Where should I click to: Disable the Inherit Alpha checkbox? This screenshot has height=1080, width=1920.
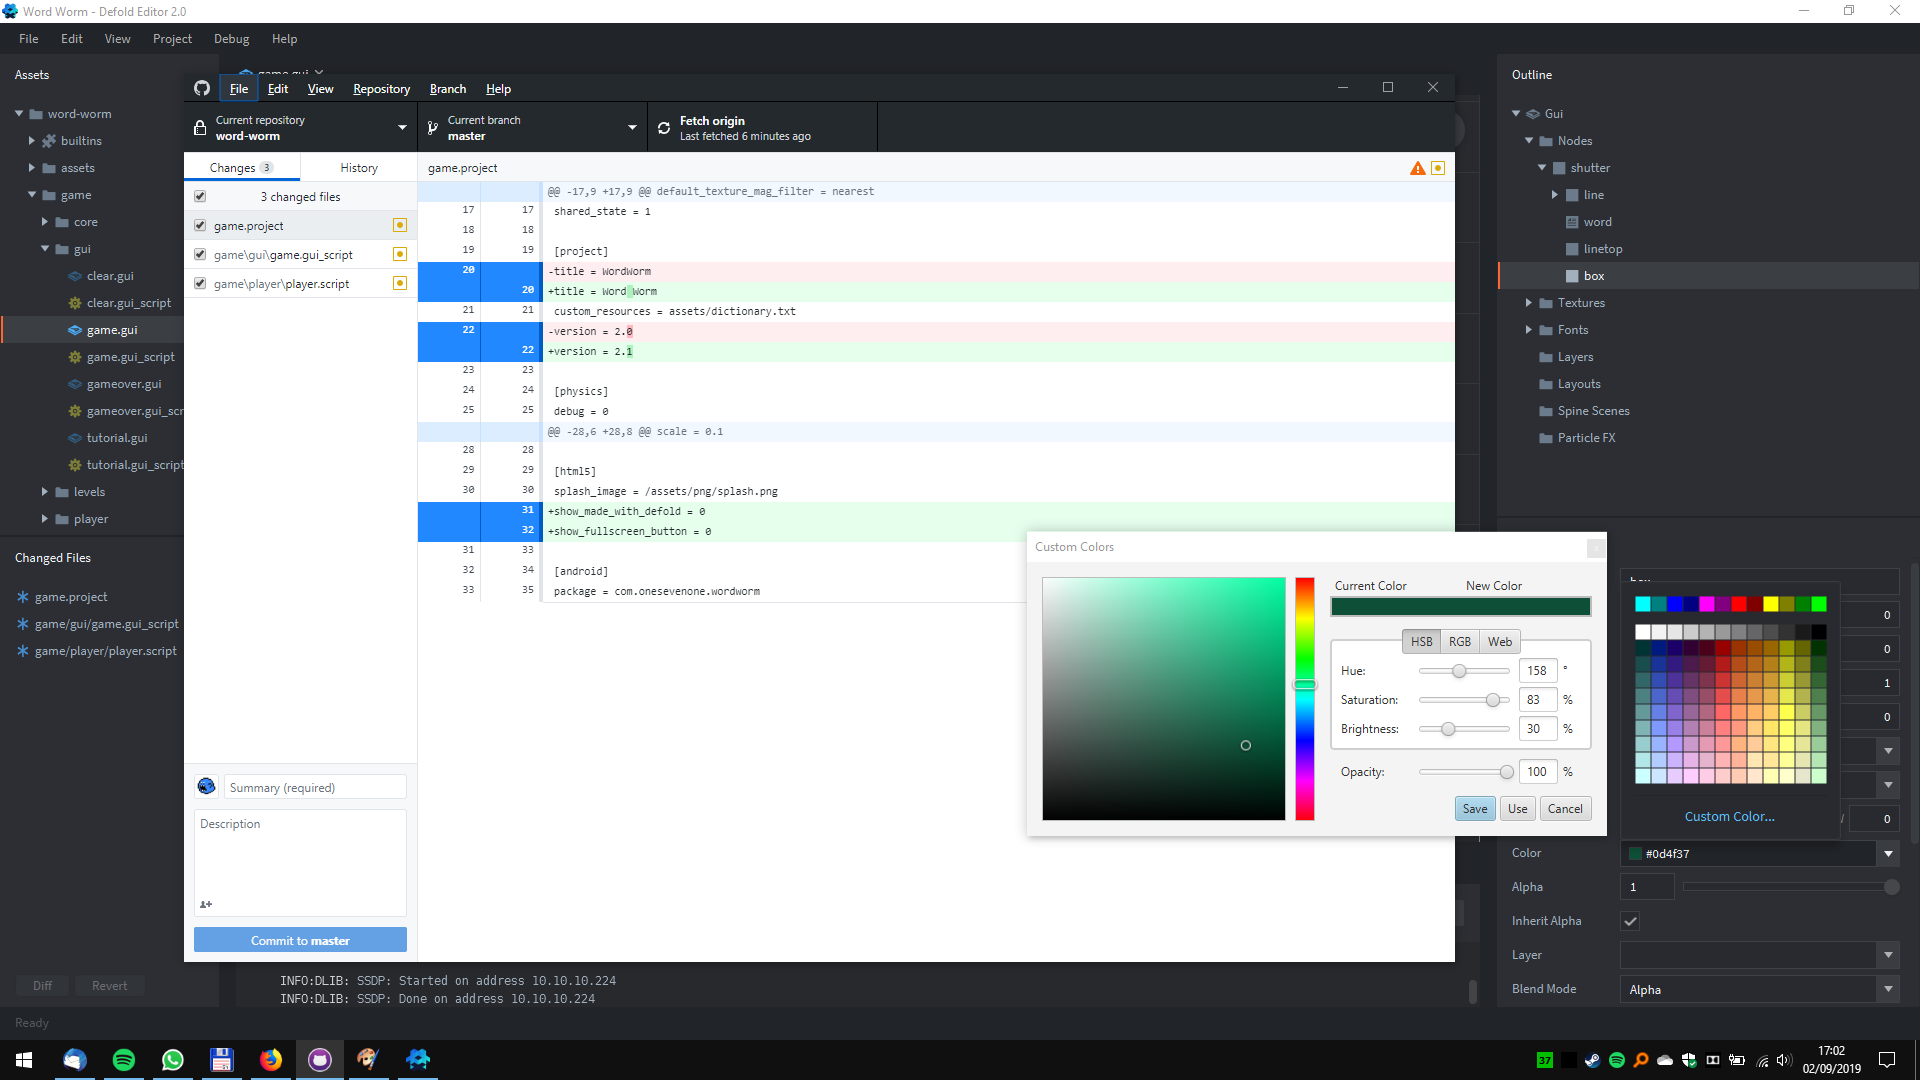[x=1630, y=921]
